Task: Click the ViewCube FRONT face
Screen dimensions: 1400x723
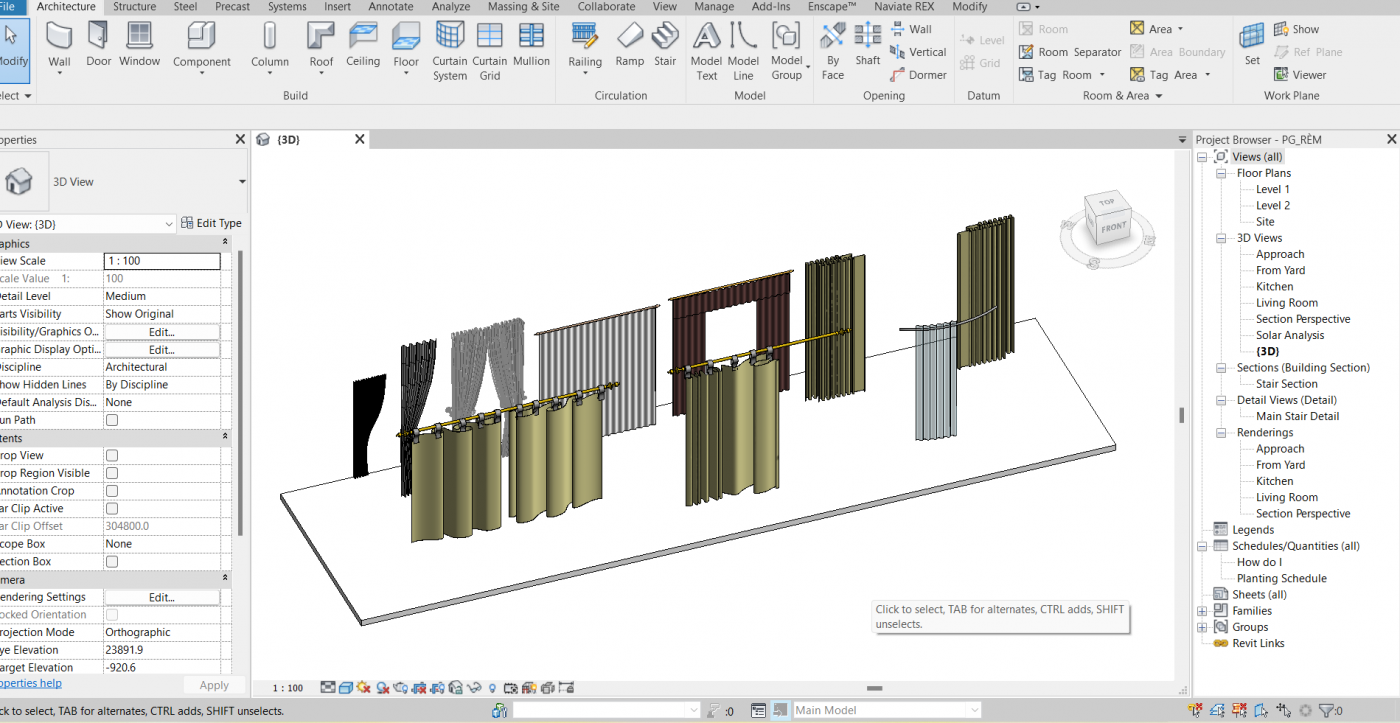Action: click(x=1113, y=228)
